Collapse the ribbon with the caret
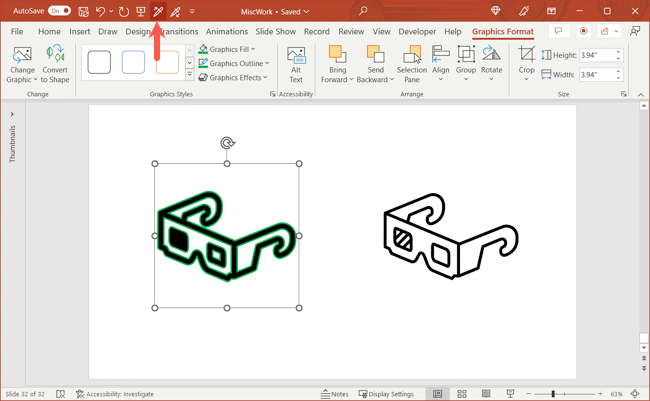650x401 pixels. [x=641, y=95]
